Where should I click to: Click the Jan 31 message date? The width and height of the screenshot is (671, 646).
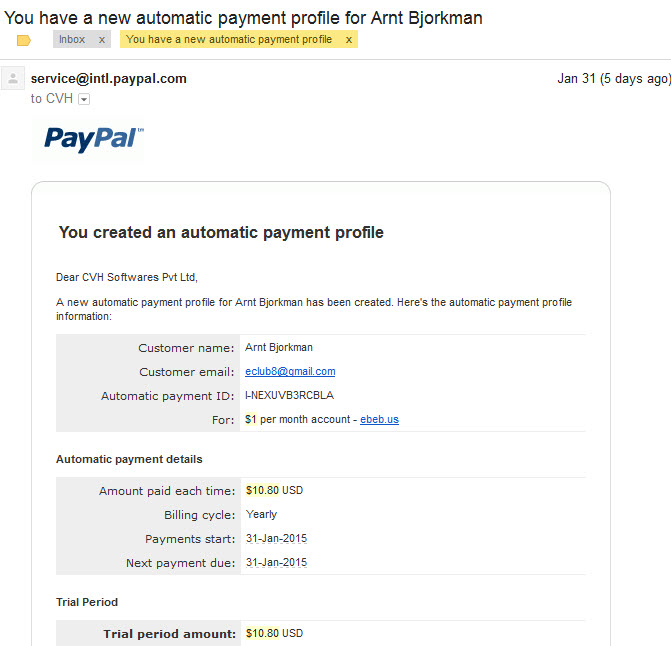pos(613,79)
